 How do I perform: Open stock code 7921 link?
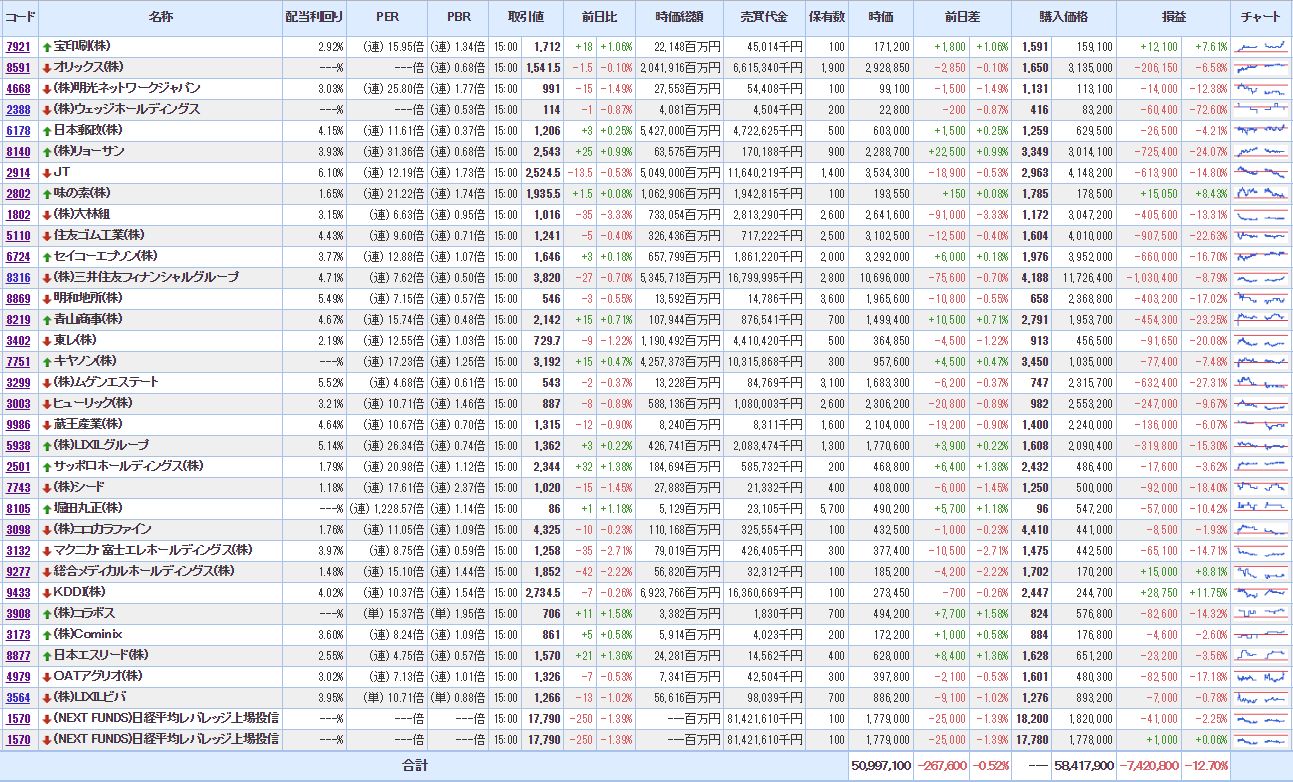point(18,47)
